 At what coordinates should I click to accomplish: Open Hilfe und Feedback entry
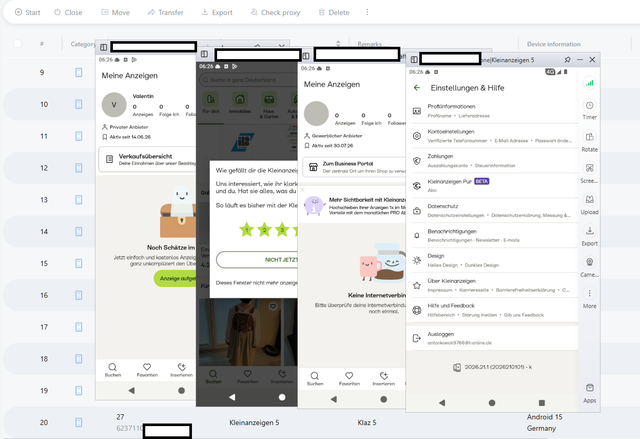click(492, 310)
